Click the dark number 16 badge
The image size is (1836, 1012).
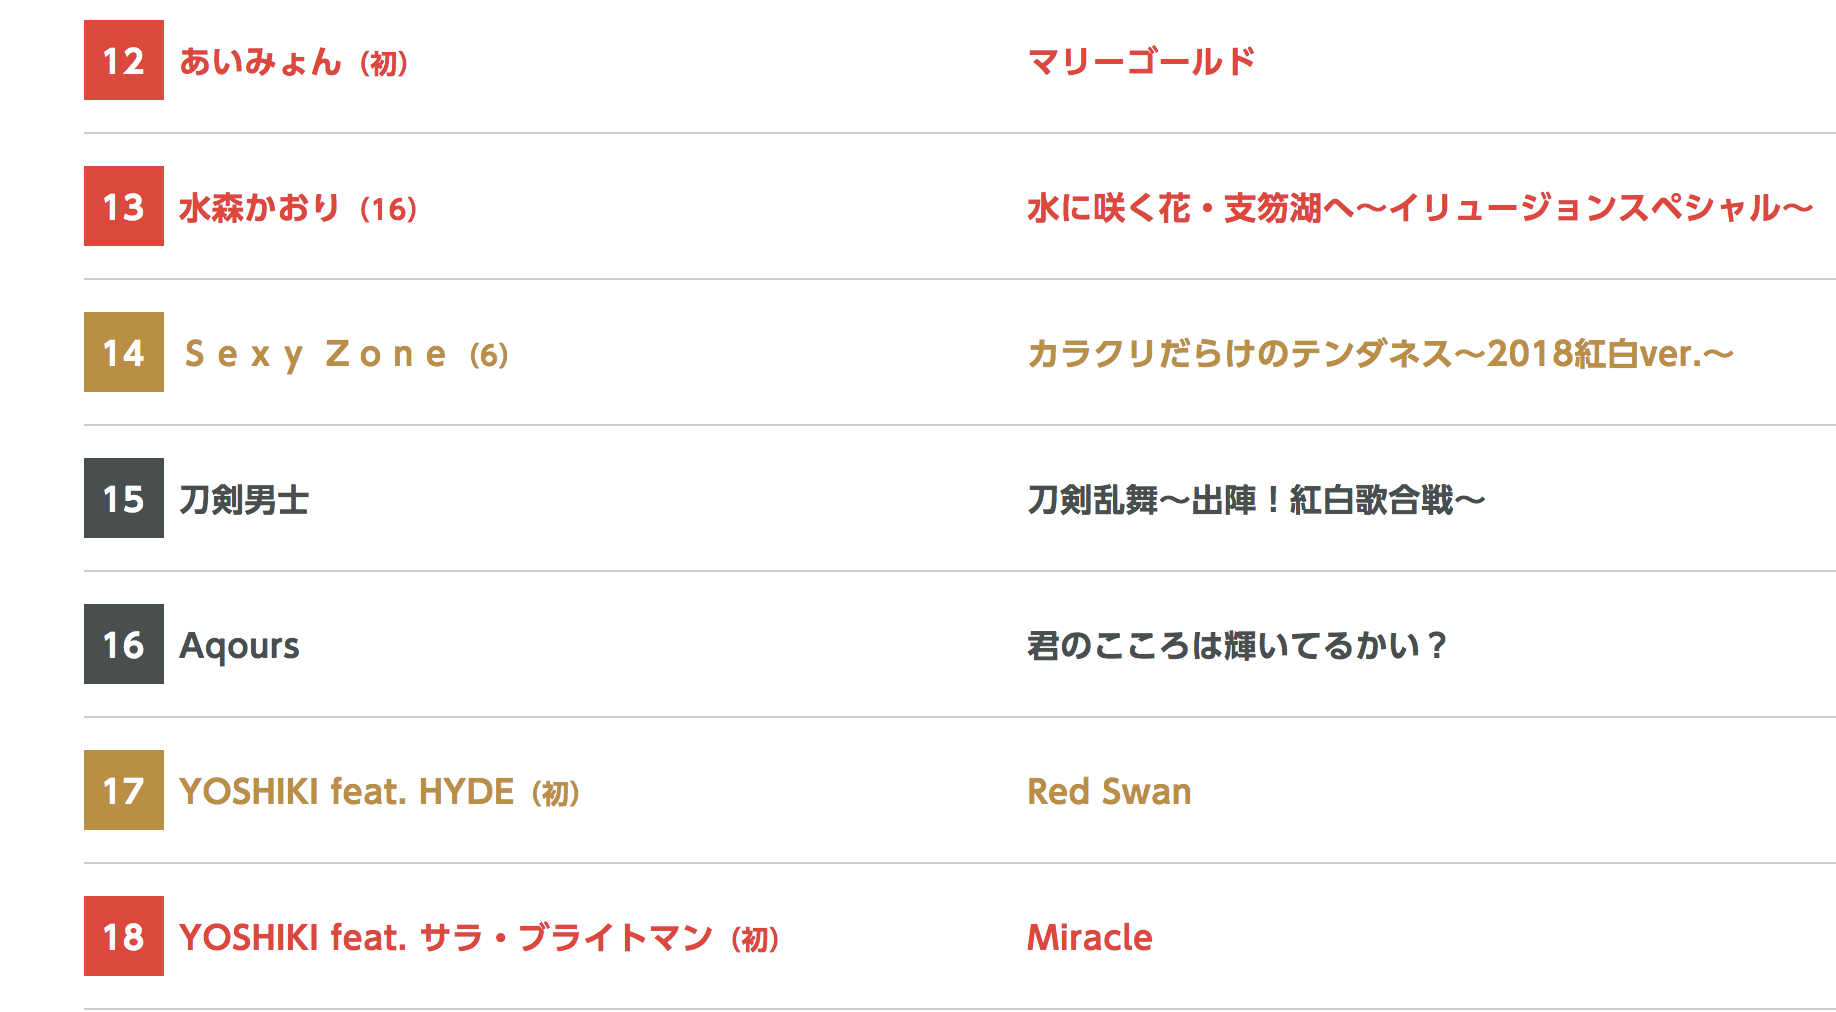[124, 644]
